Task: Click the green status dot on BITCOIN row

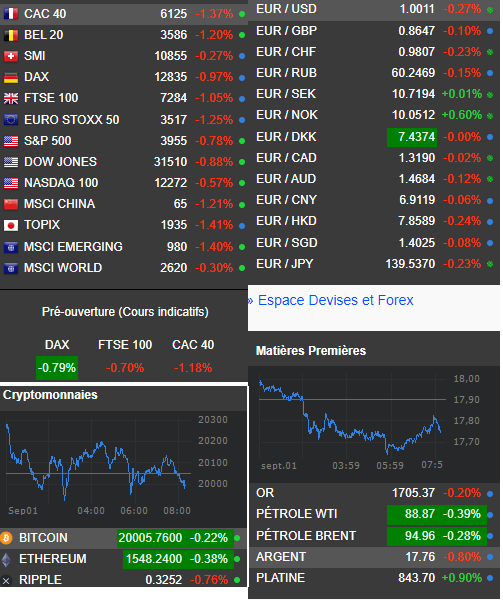Action: click(237, 538)
